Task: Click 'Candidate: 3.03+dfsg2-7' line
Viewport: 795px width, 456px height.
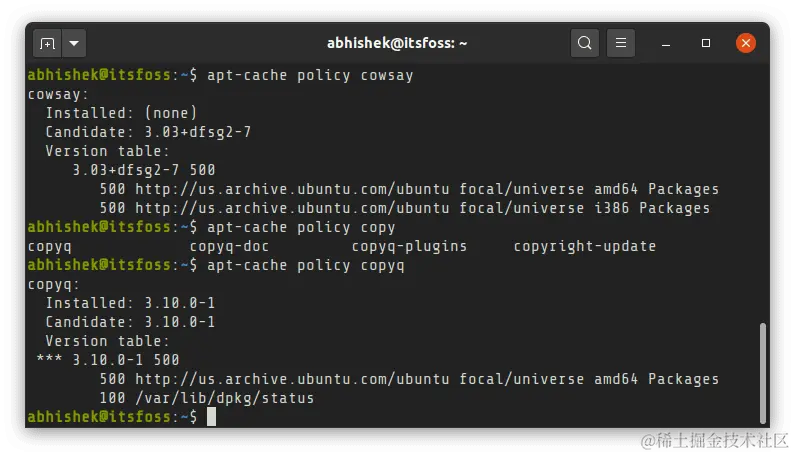Action: pyautogui.click(x=148, y=132)
